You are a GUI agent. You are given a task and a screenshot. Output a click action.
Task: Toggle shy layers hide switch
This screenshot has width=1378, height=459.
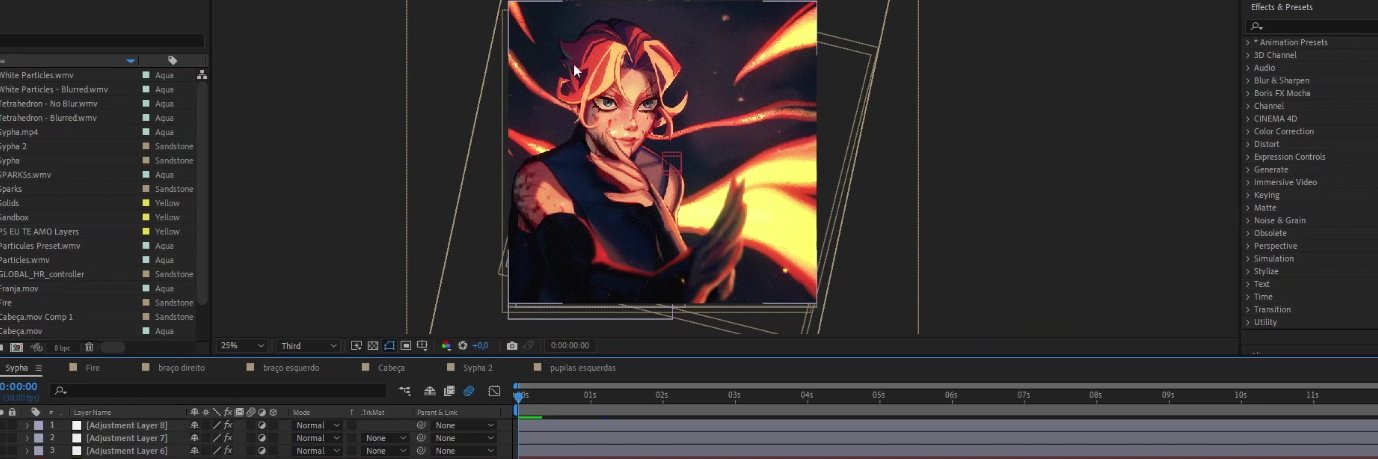(x=429, y=391)
